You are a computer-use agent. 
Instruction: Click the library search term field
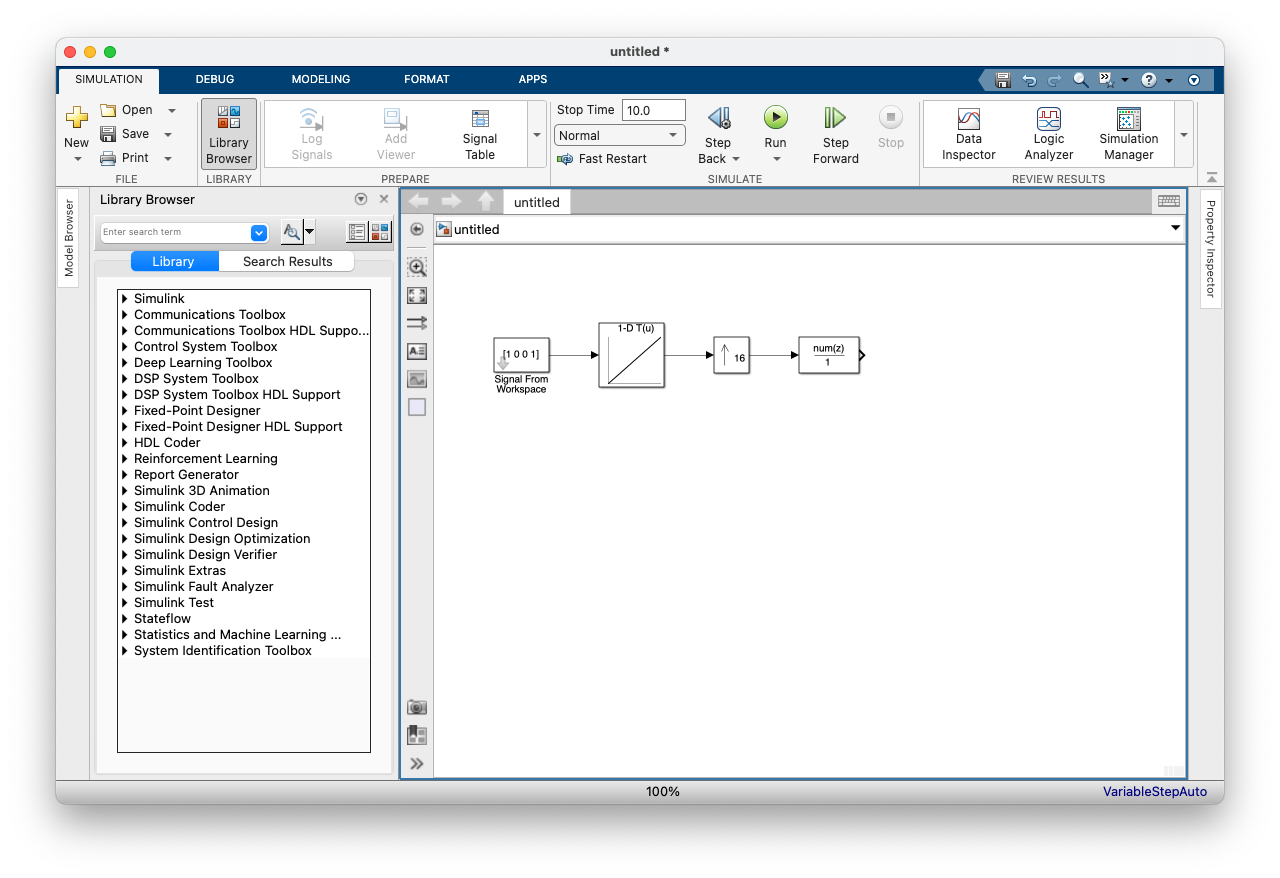pos(176,232)
